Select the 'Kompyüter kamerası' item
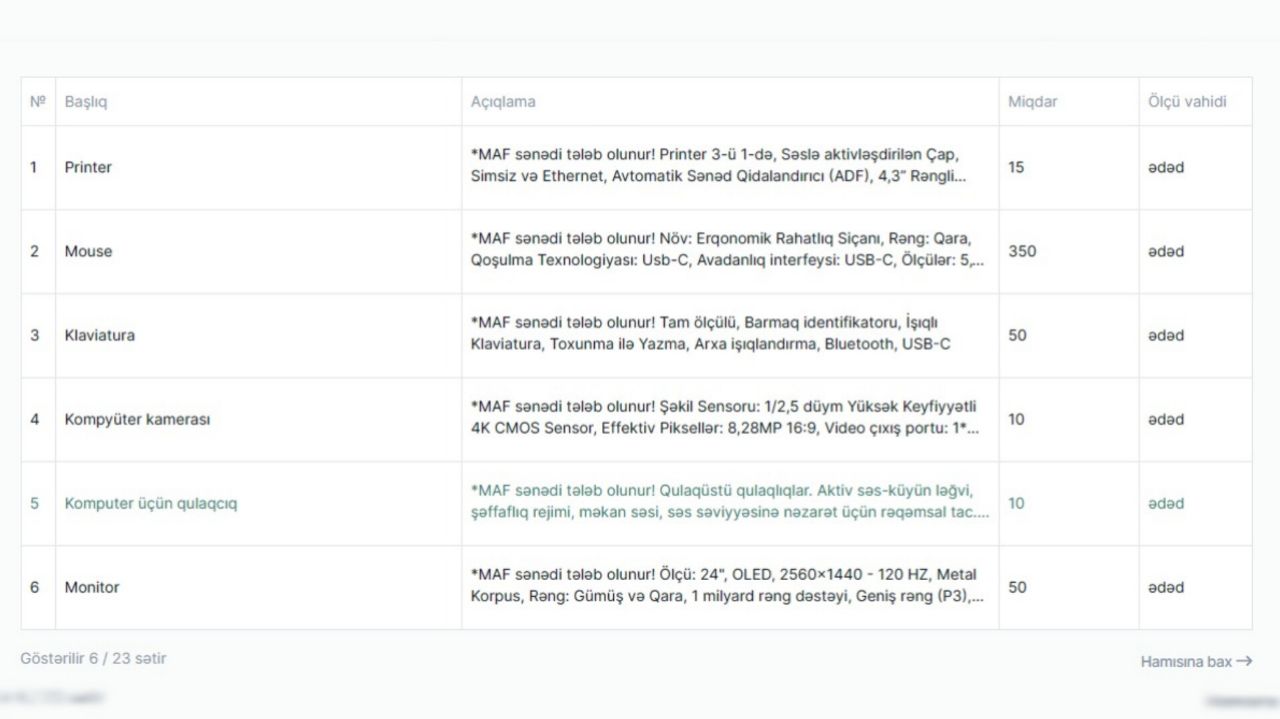 (137, 419)
